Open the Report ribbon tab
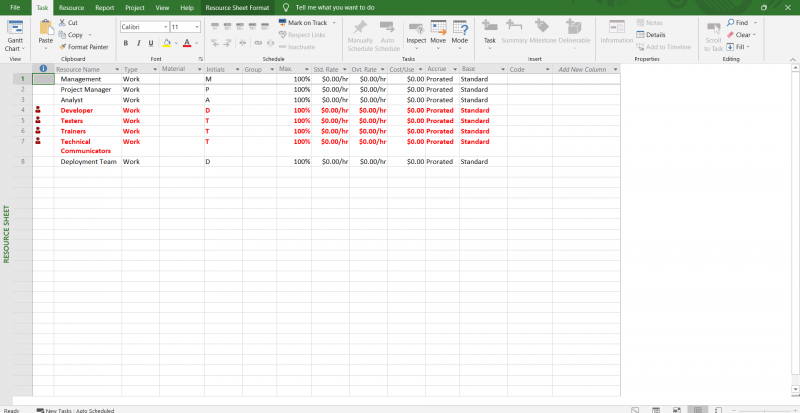 105,7
